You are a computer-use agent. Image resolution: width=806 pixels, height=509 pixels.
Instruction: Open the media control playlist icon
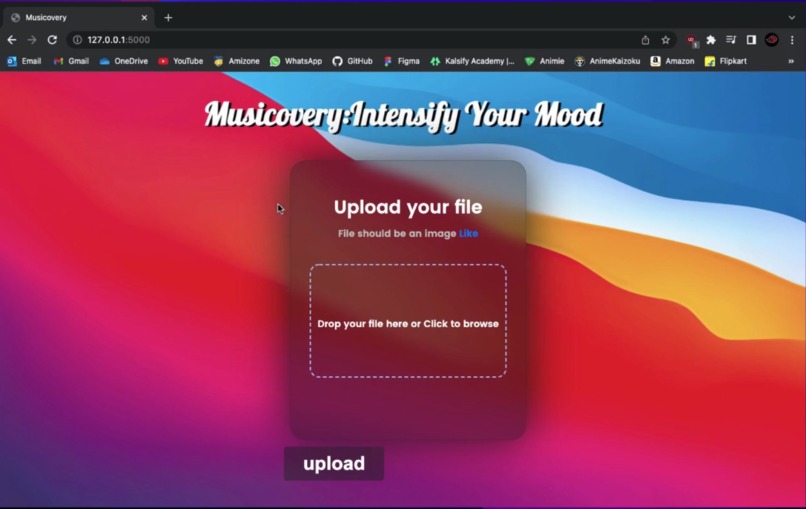point(731,40)
